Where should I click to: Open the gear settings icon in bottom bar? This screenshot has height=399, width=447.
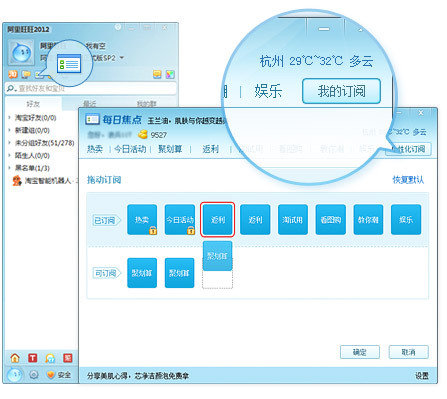(34, 375)
